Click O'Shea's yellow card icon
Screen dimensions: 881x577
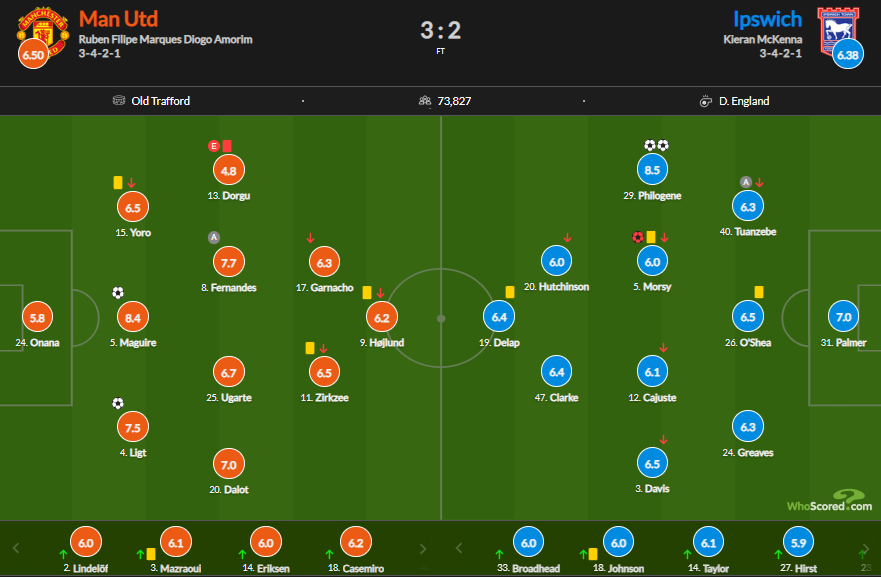[759, 292]
